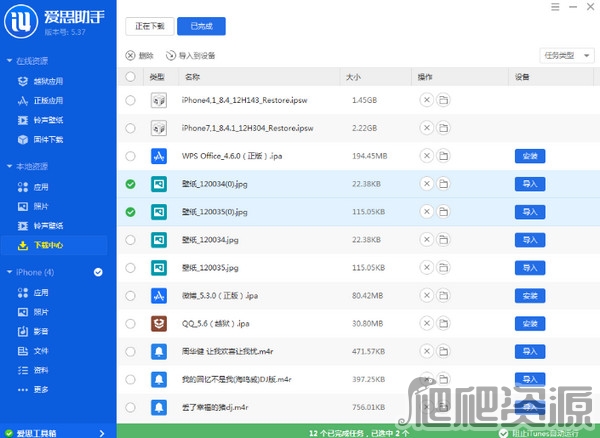Open folder for 壁纸_120034.jpg
This screenshot has width=600, height=438.
443,240
